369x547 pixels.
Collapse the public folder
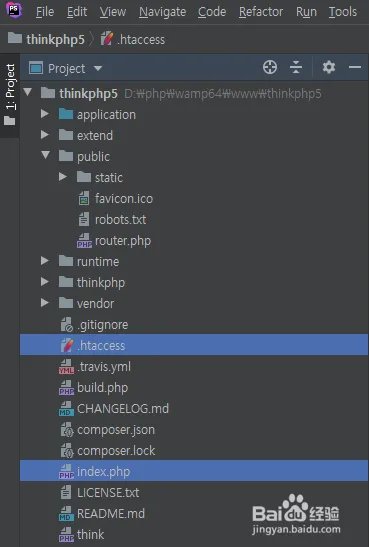click(45, 155)
